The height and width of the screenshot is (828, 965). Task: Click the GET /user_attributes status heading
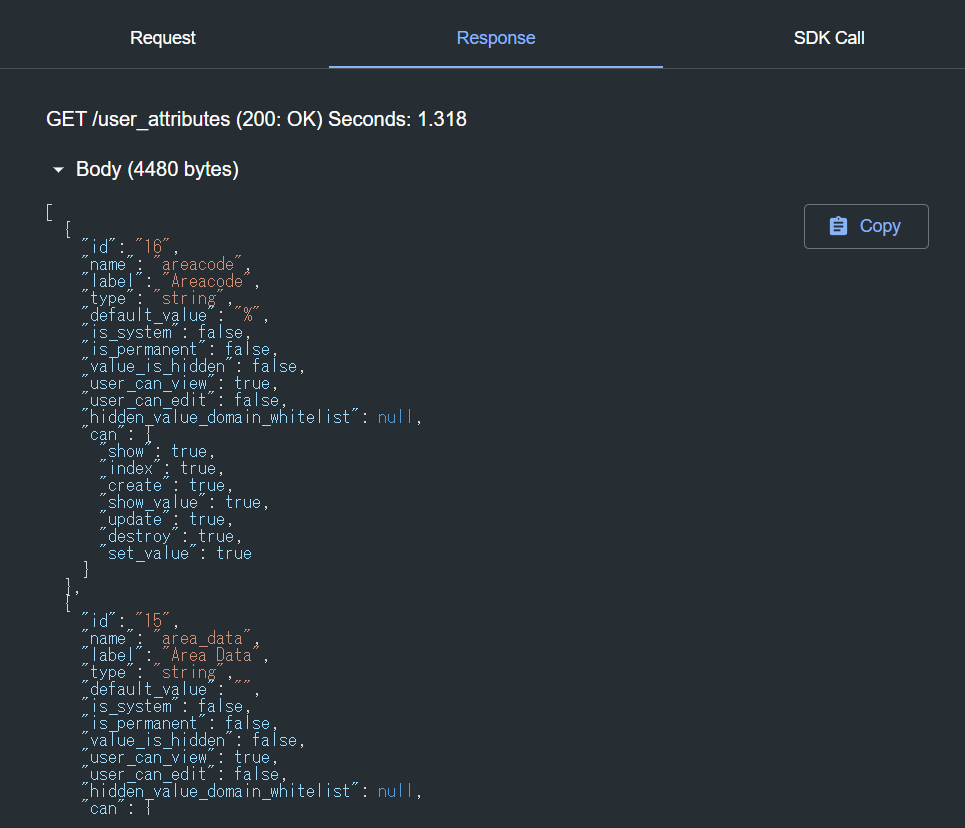click(x=257, y=119)
